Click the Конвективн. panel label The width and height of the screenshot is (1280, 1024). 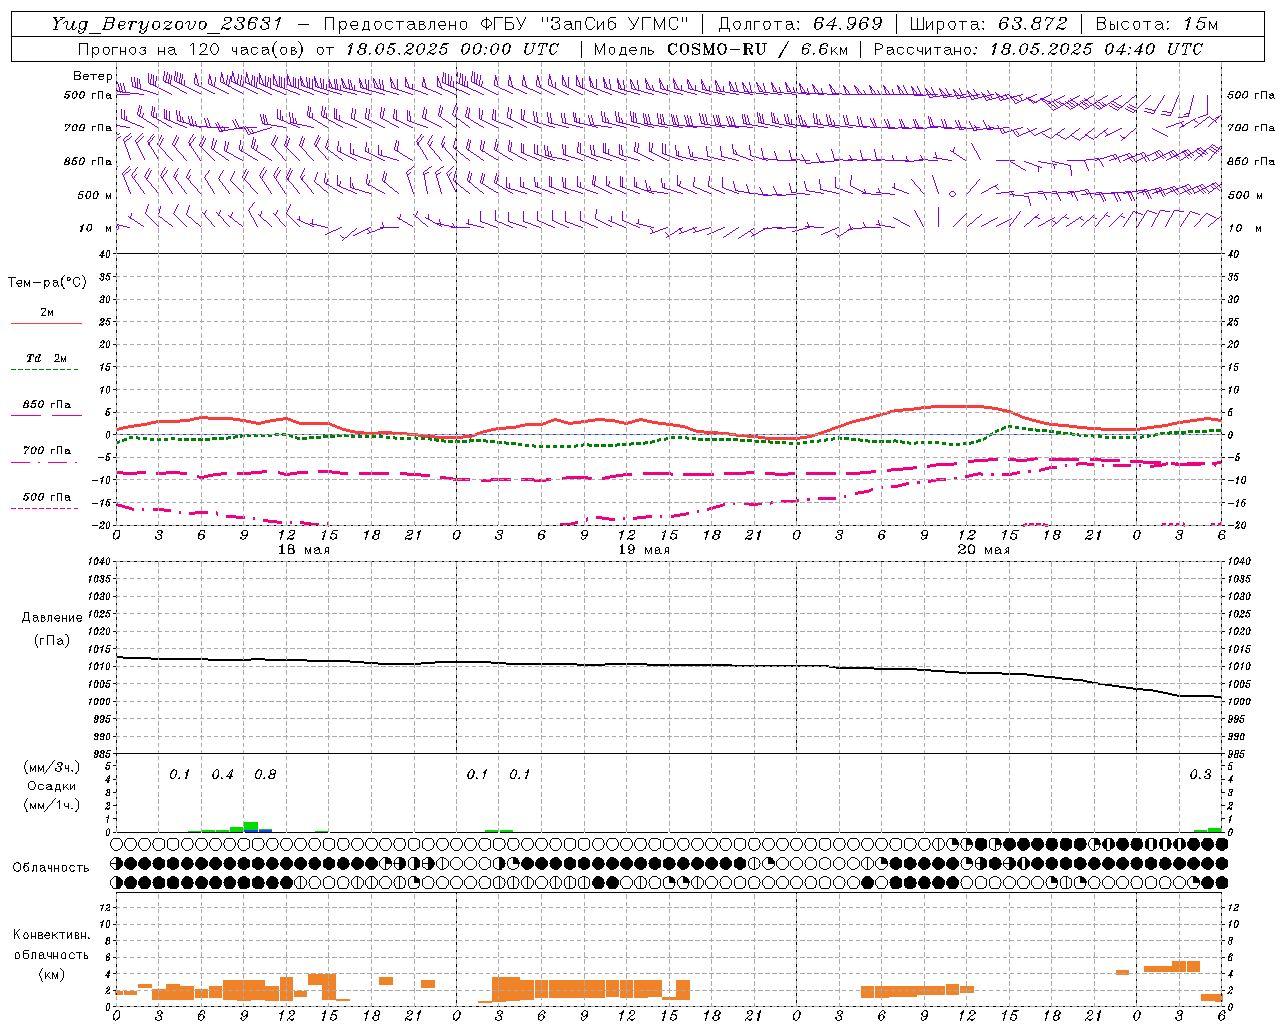point(51,935)
